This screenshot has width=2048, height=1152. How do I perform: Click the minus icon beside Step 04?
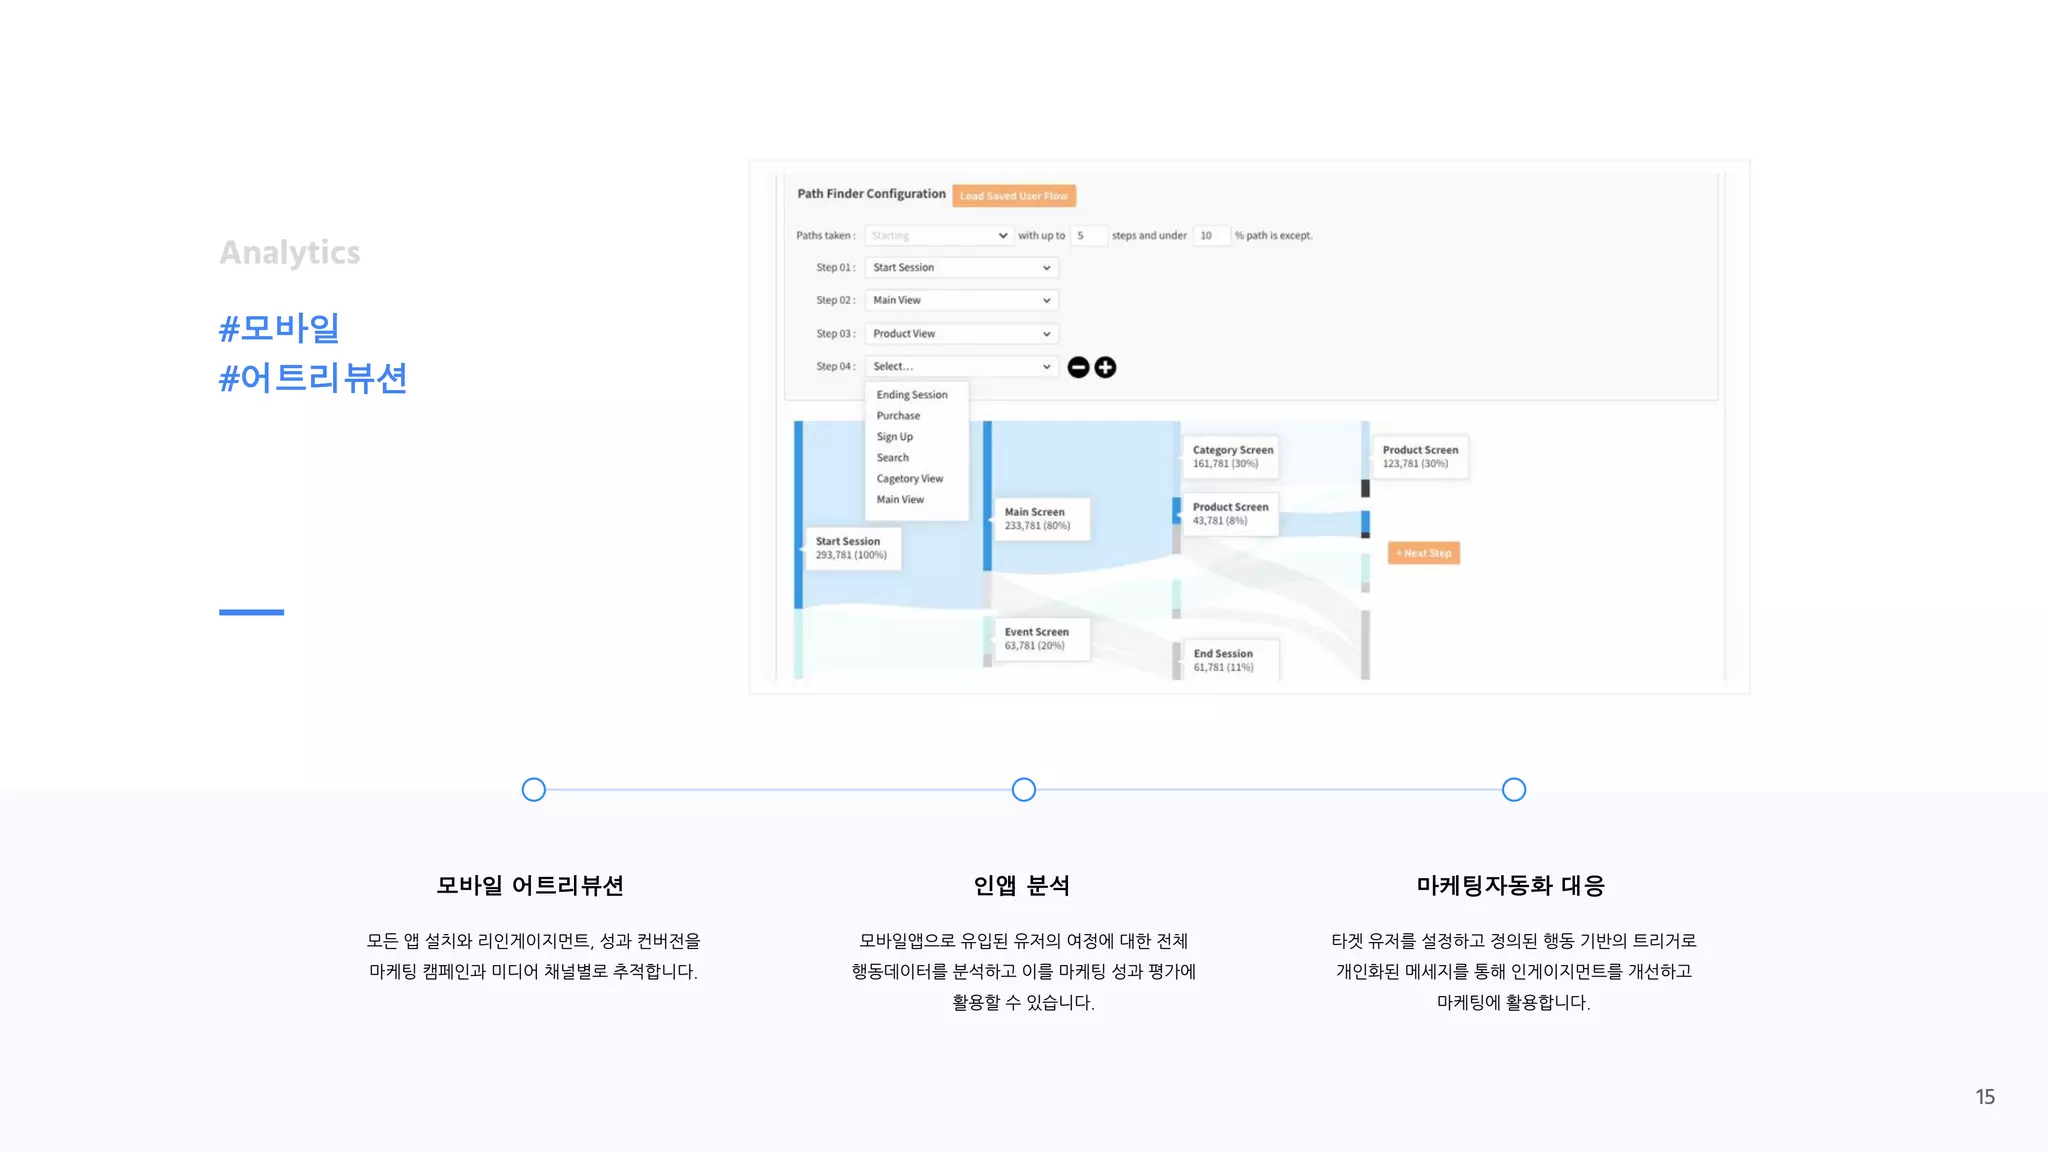1078,367
